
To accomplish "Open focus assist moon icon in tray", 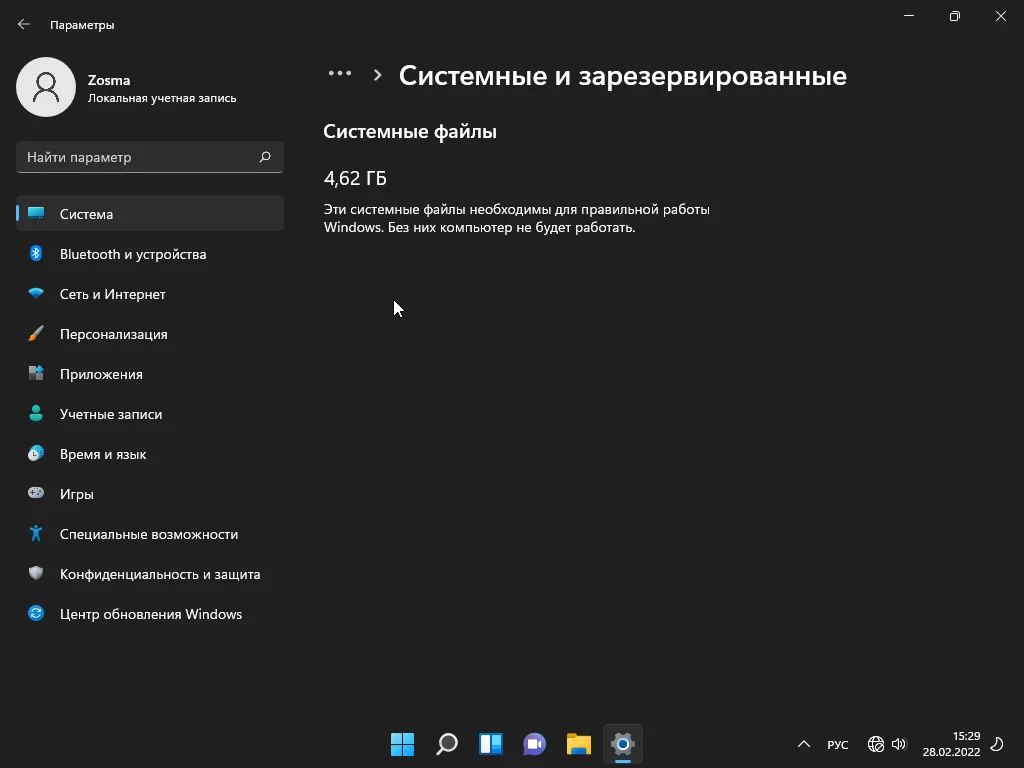I will [997, 744].
